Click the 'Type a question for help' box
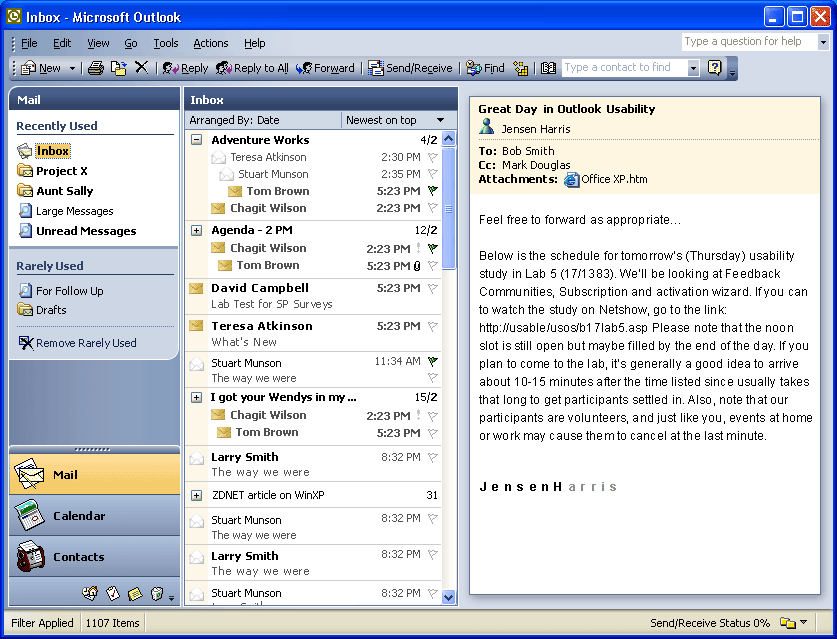Viewport: 837px width, 639px height. point(749,41)
